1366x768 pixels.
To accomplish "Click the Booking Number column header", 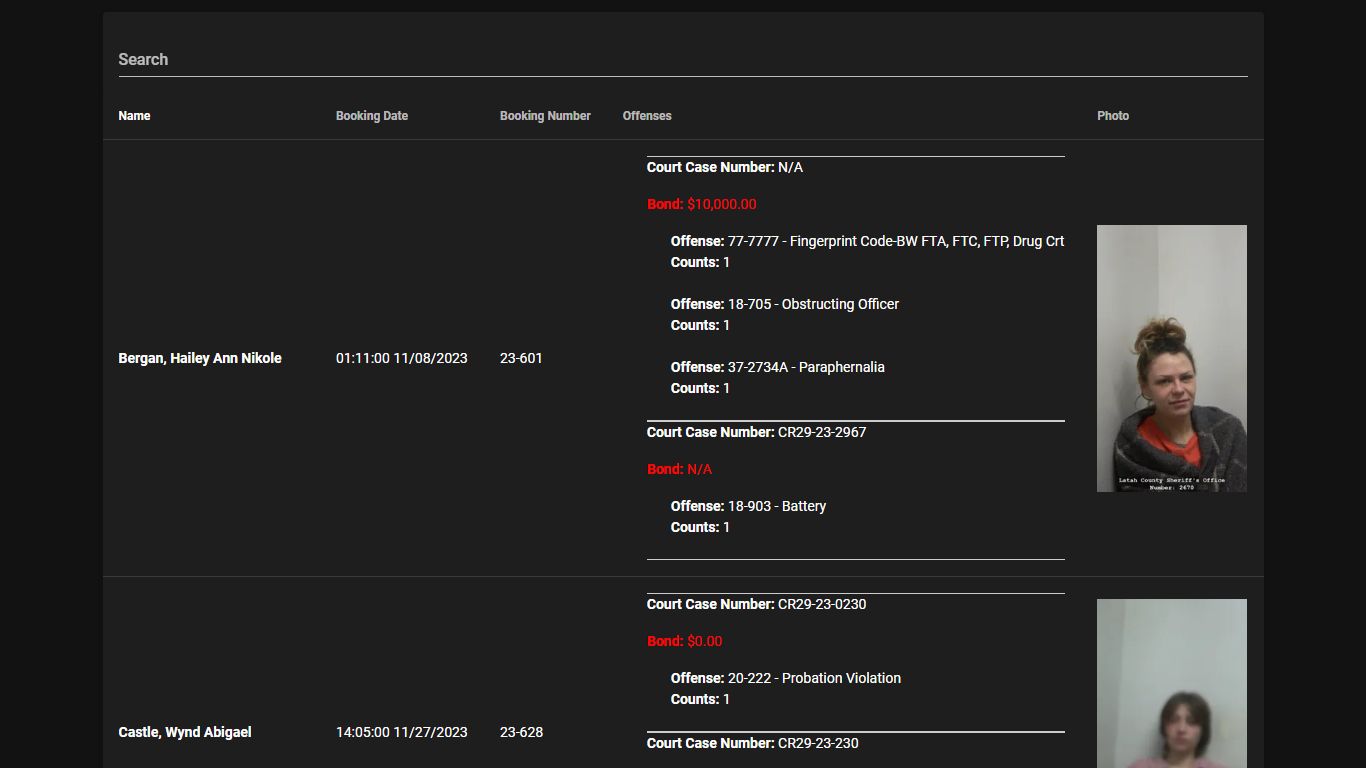I will [545, 116].
